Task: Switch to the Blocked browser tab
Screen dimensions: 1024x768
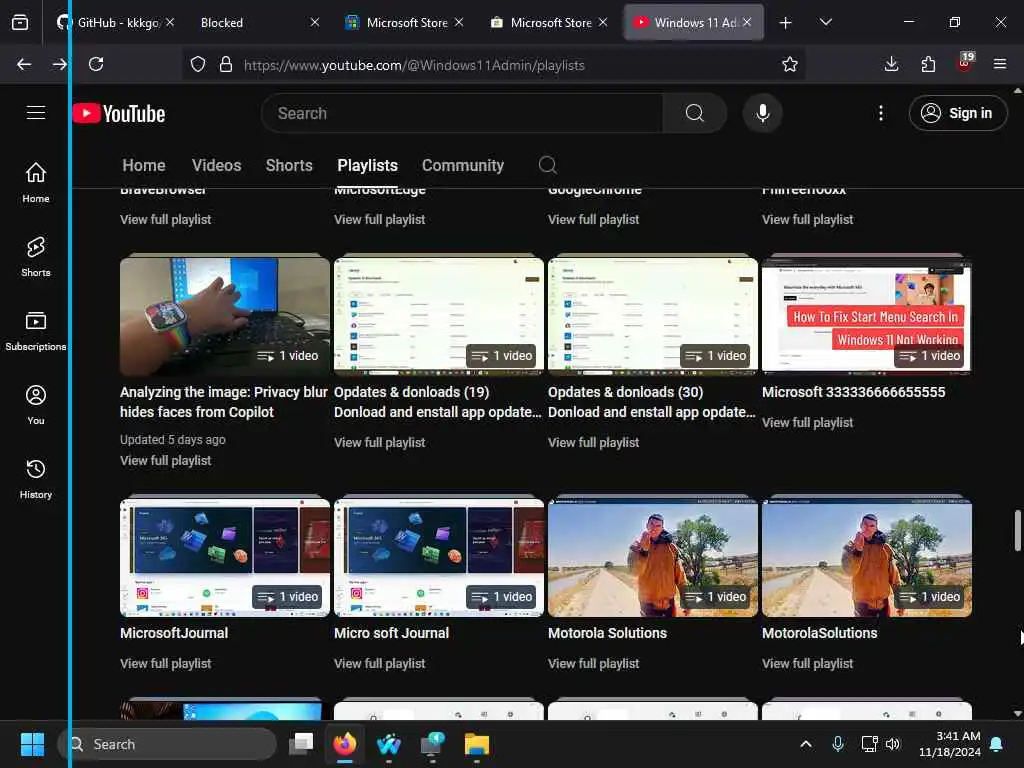Action: (256, 23)
